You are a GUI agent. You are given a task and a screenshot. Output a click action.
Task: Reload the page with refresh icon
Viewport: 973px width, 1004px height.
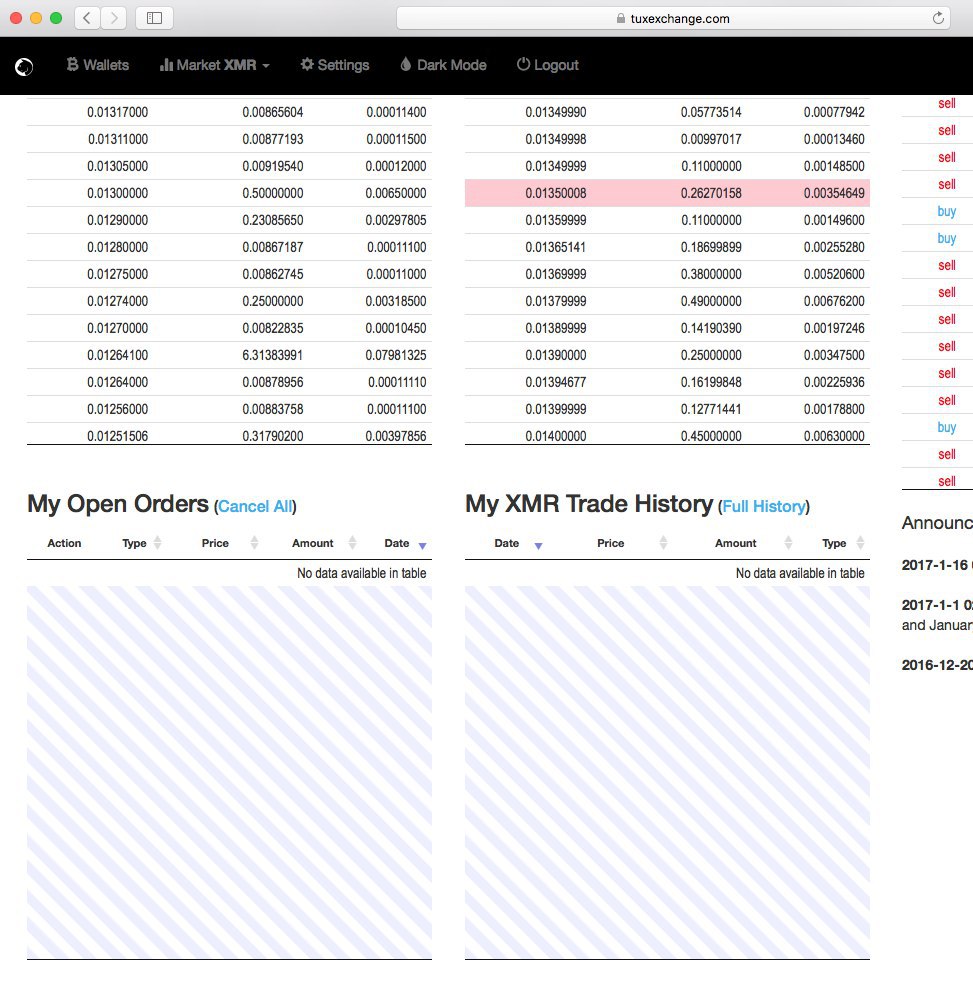click(938, 18)
